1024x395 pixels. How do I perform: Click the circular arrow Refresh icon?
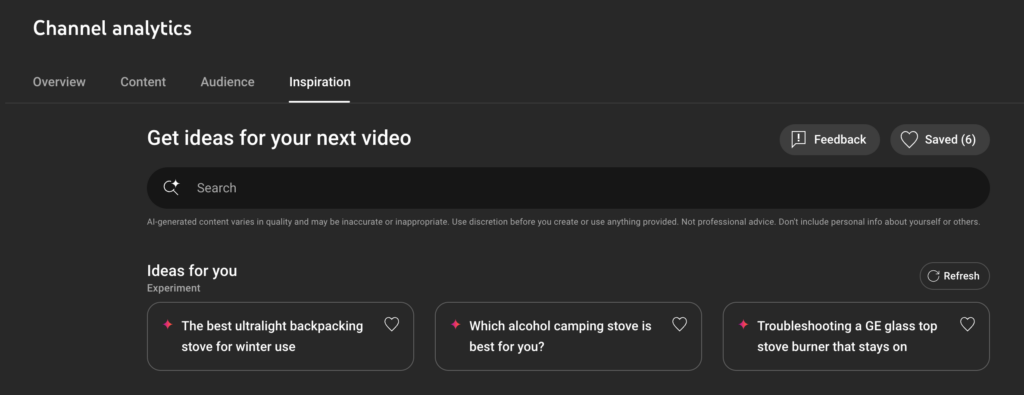(933, 276)
